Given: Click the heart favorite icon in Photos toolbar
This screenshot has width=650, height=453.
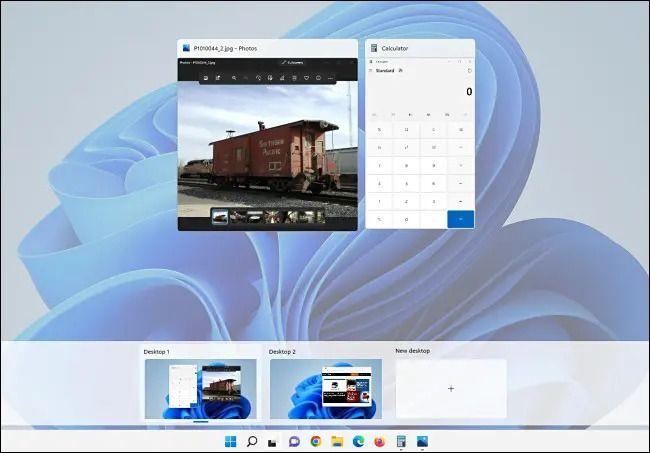Looking at the screenshot, I should tap(306, 78).
